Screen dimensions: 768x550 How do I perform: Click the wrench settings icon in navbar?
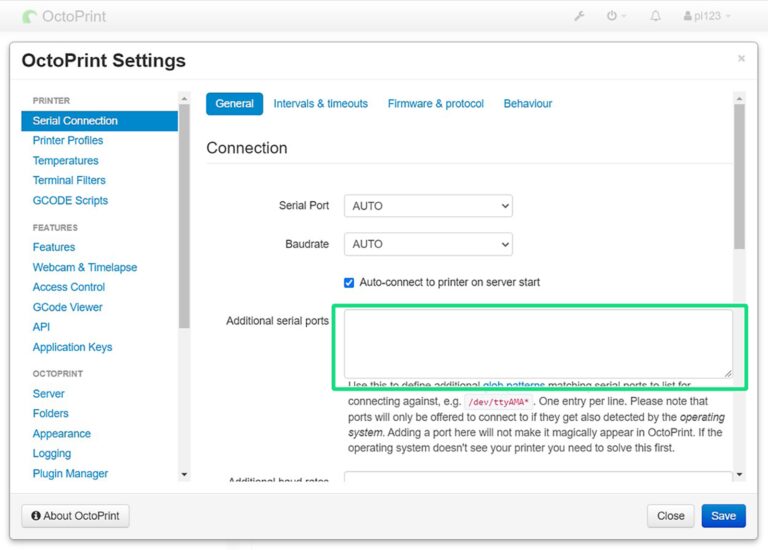(579, 16)
